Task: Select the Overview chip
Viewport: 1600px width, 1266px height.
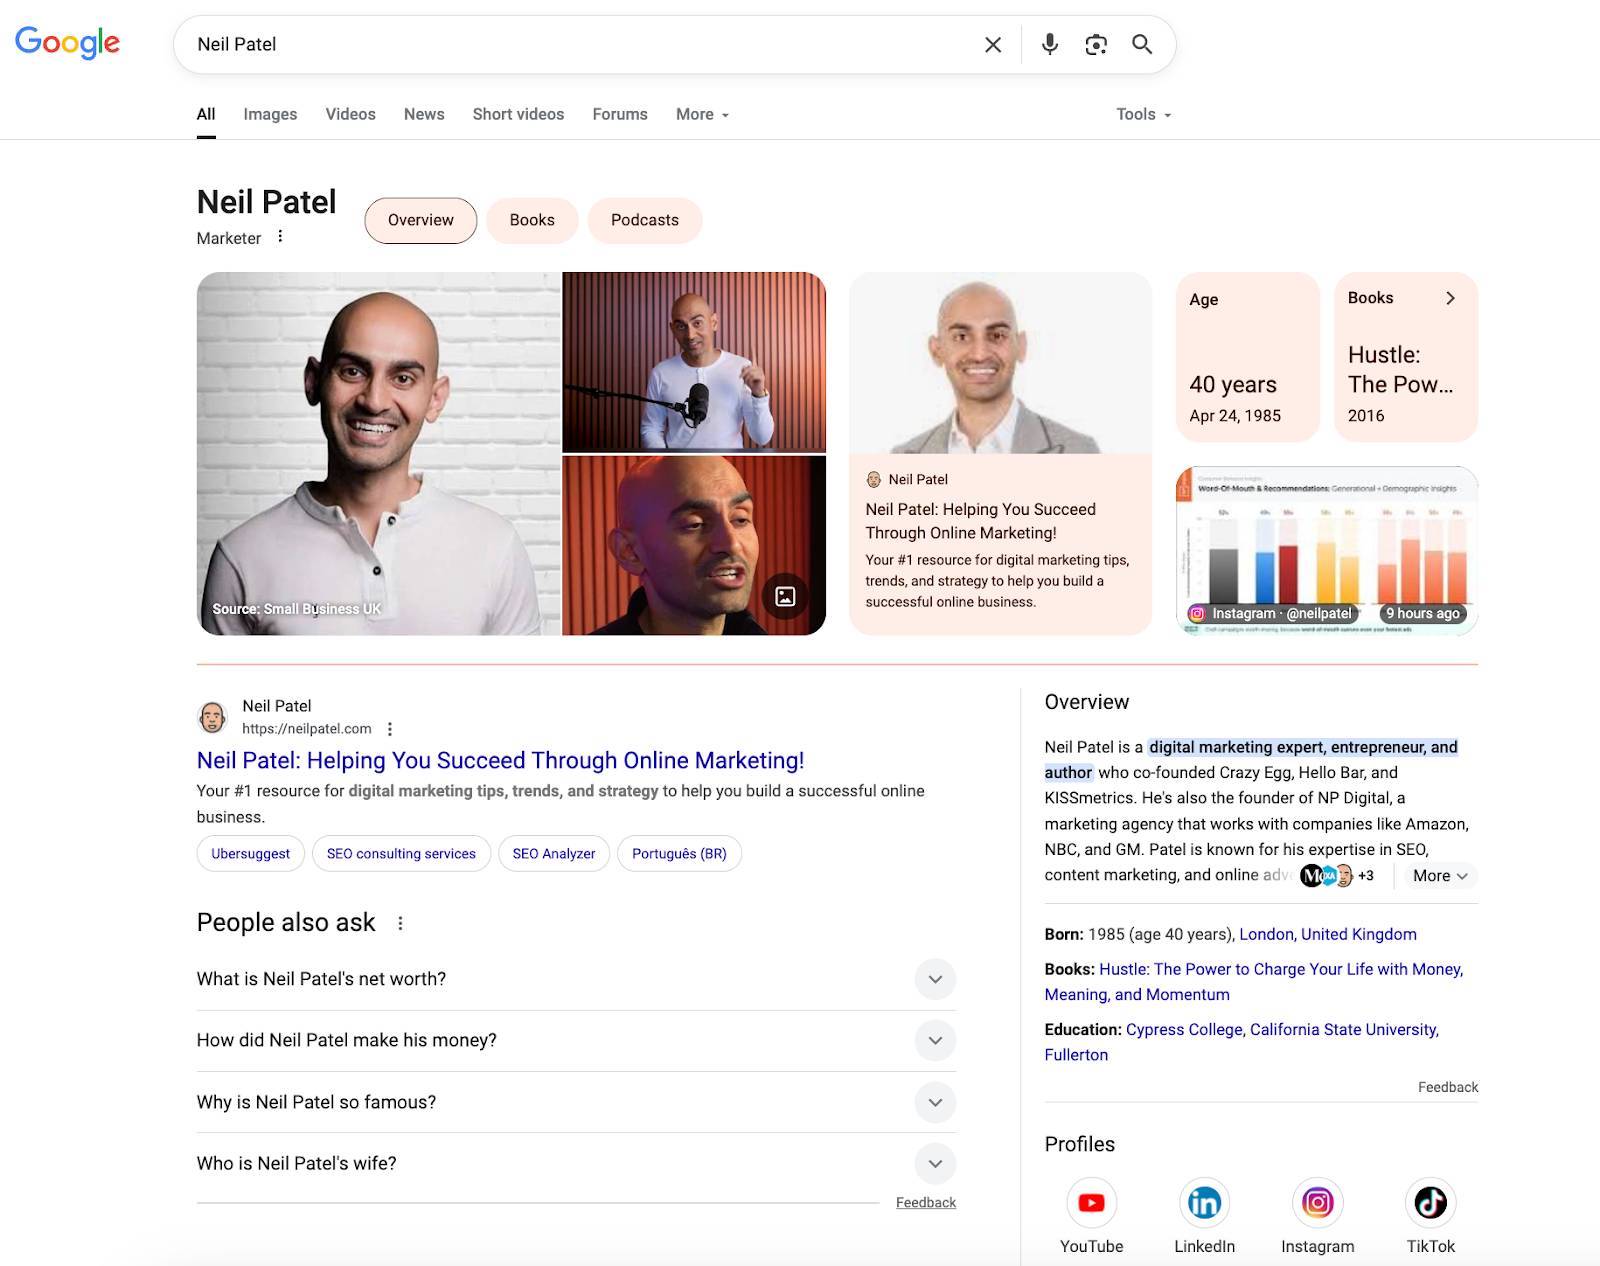Action: click(421, 220)
